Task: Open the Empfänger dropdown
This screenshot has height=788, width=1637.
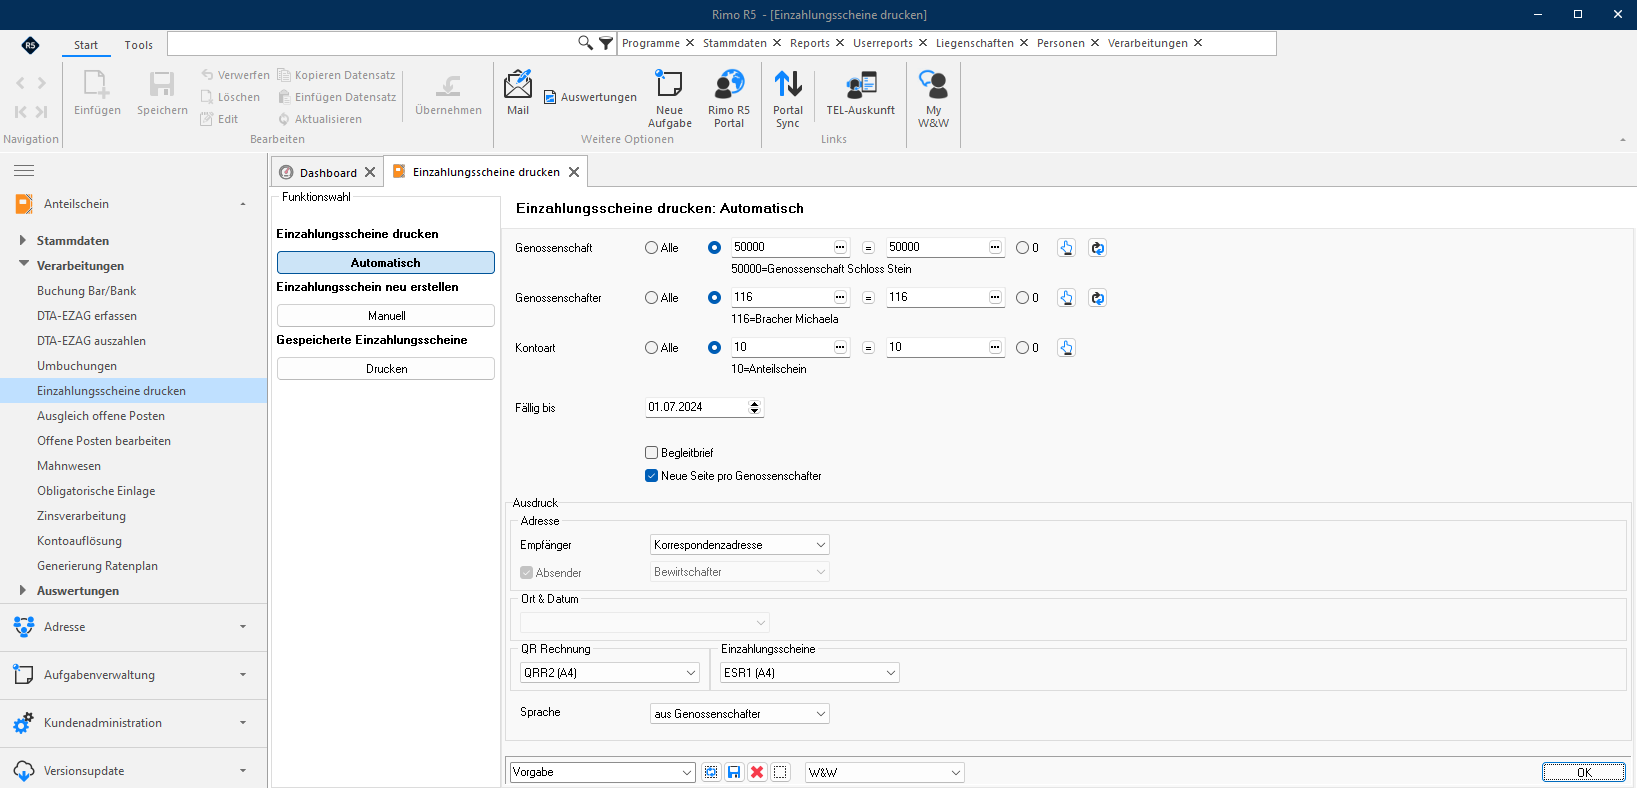Action: pos(740,545)
